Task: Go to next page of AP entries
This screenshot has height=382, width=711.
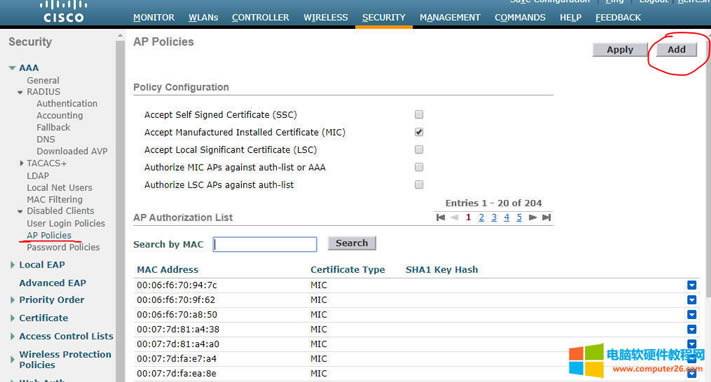Action: pyautogui.click(x=533, y=217)
